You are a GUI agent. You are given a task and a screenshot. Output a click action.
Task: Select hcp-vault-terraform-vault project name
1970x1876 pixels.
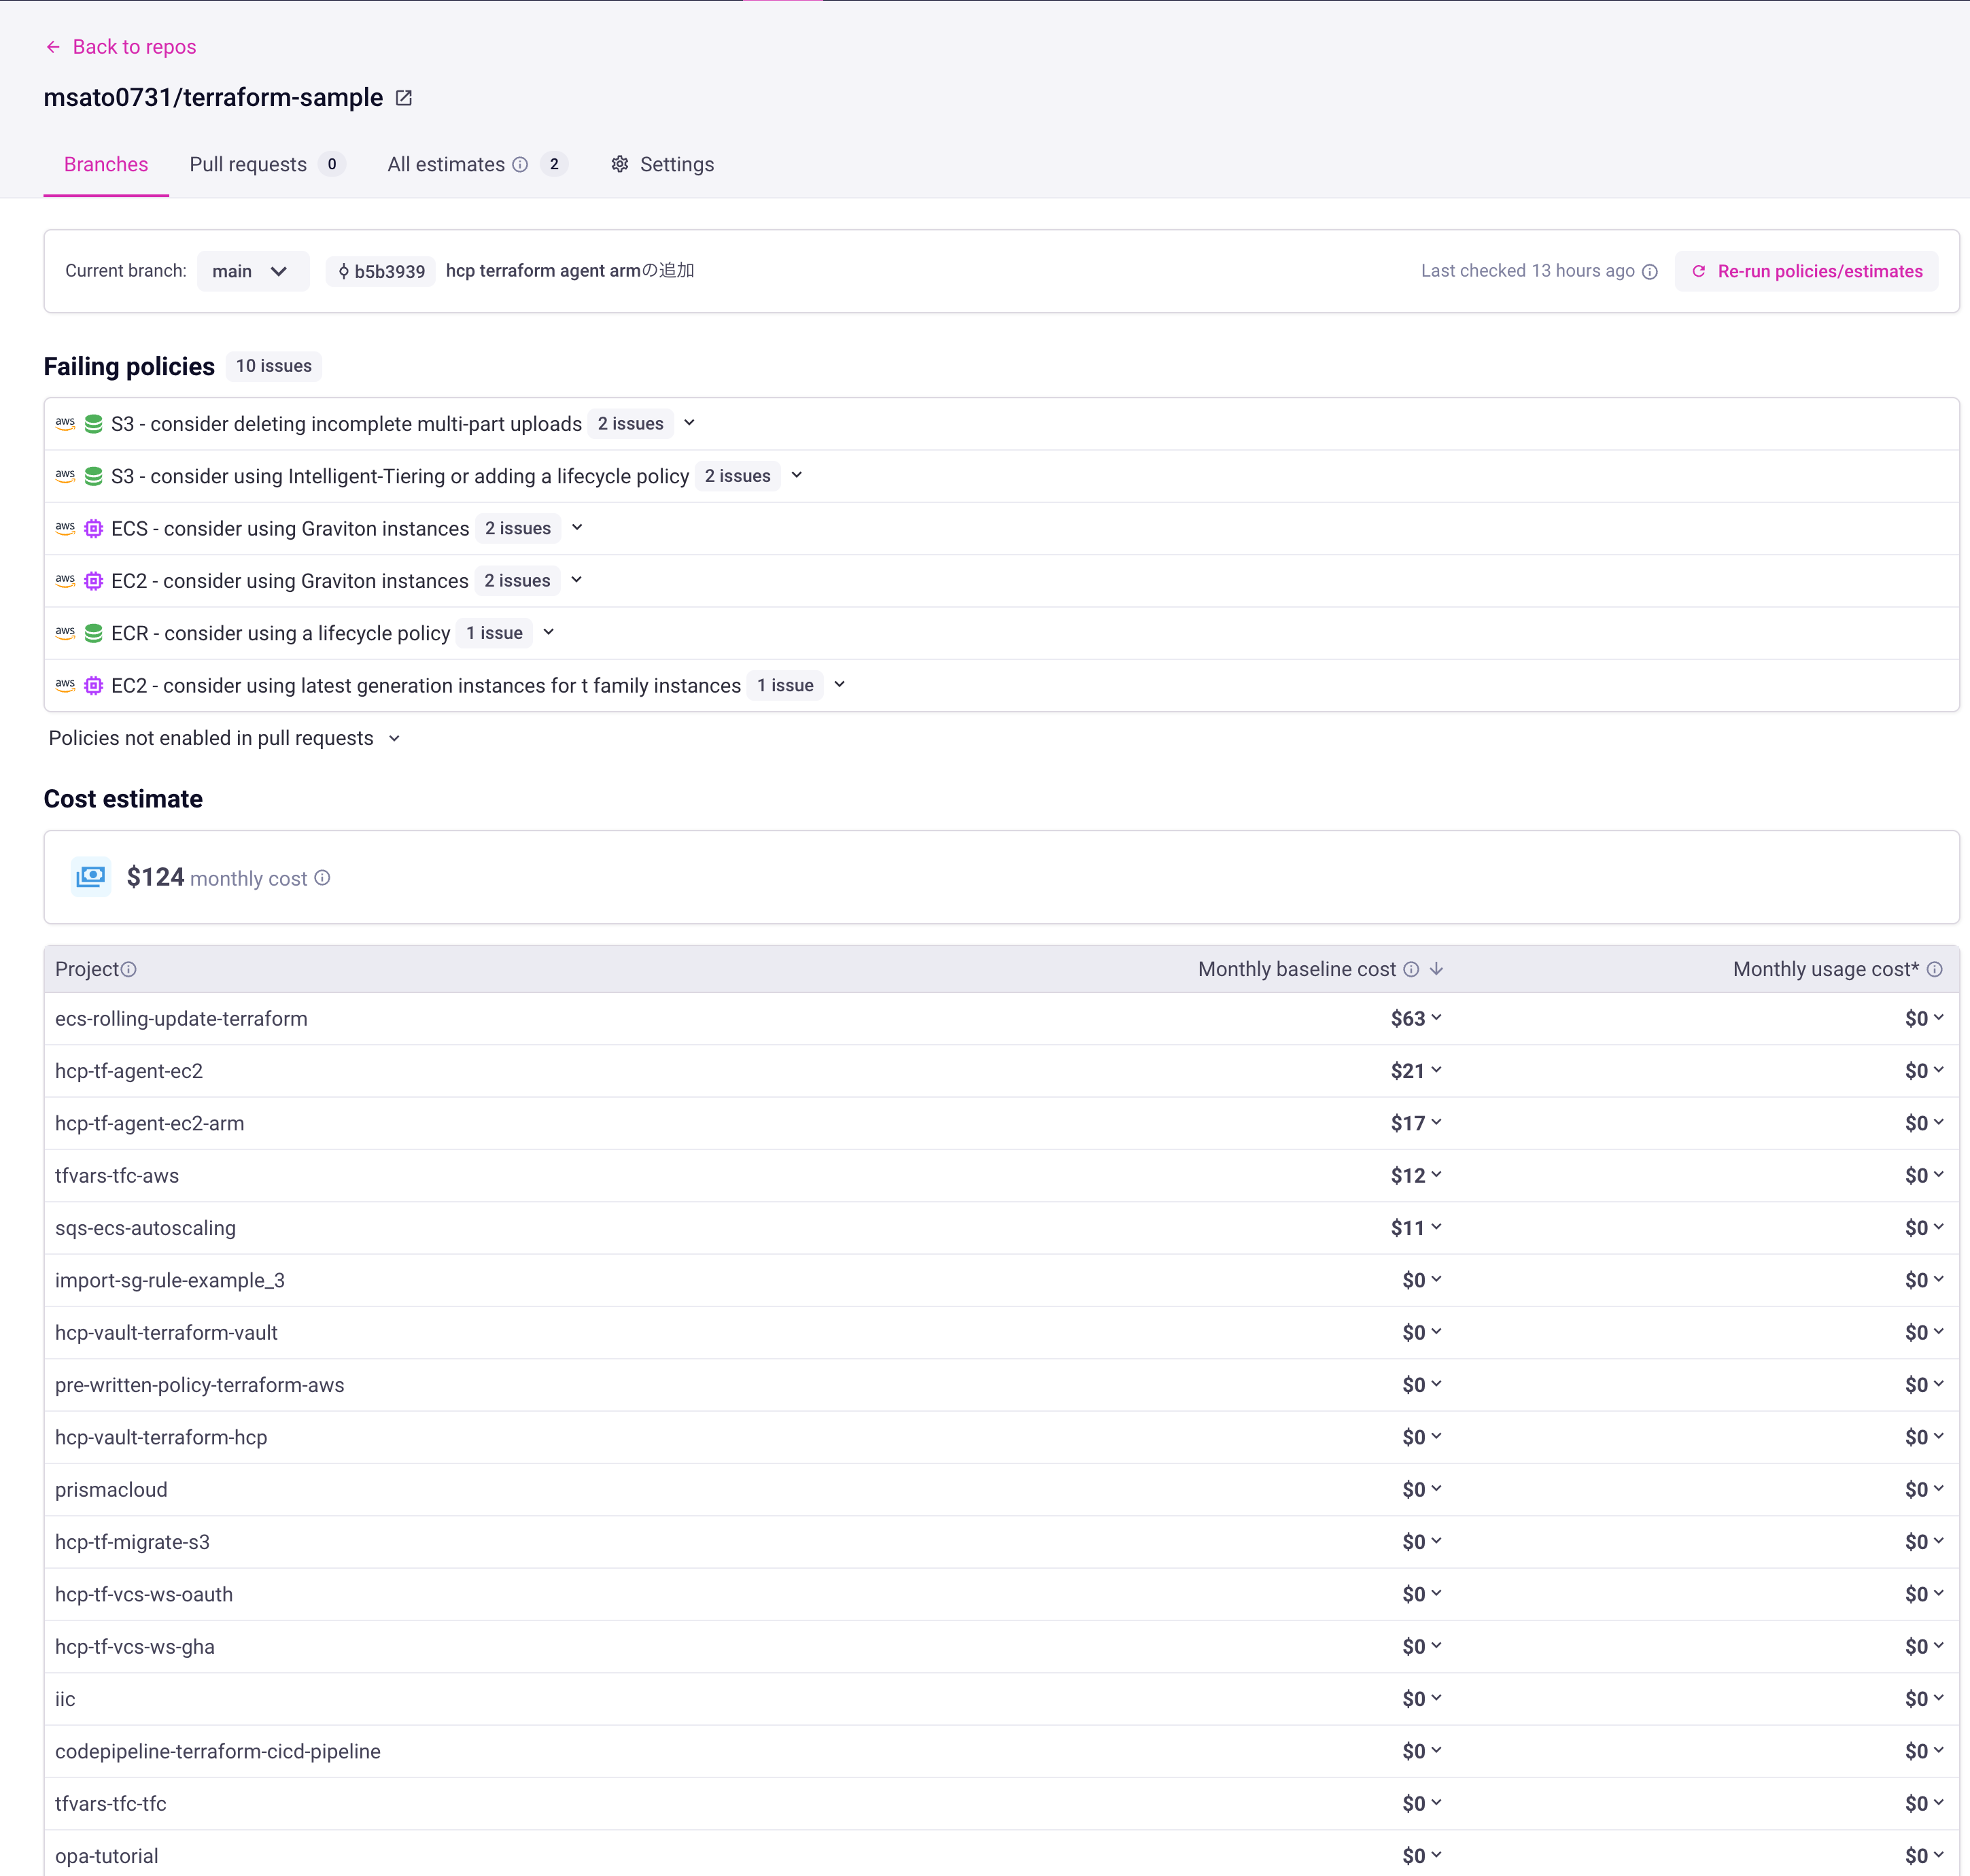(166, 1332)
